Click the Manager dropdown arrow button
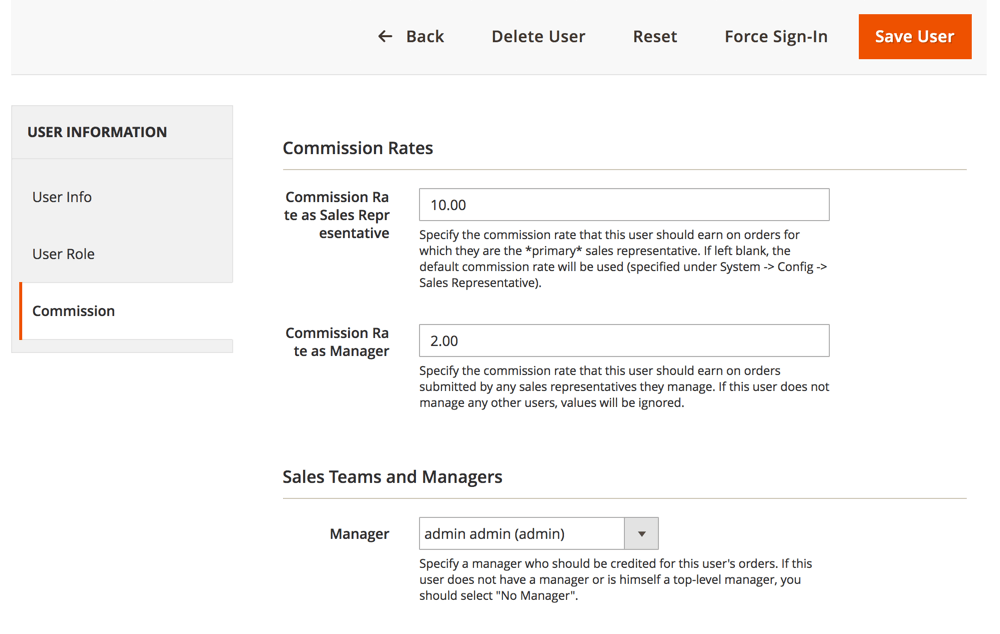 [641, 534]
